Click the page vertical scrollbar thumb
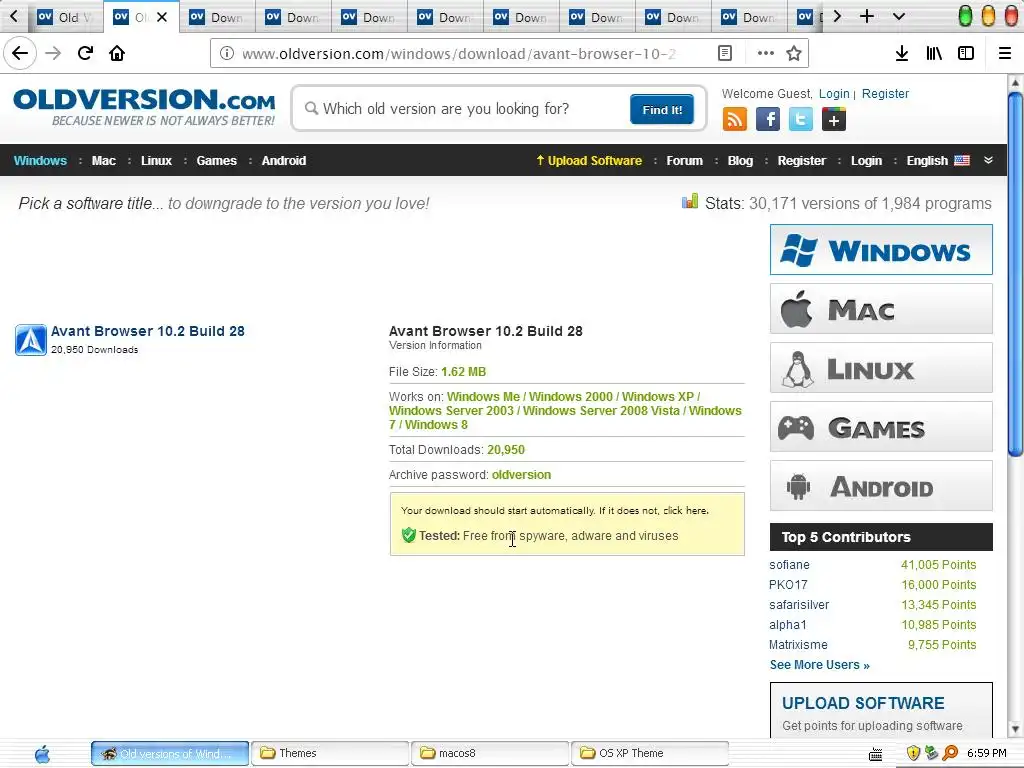Screen dimensions: 1024x768 point(1015,274)
